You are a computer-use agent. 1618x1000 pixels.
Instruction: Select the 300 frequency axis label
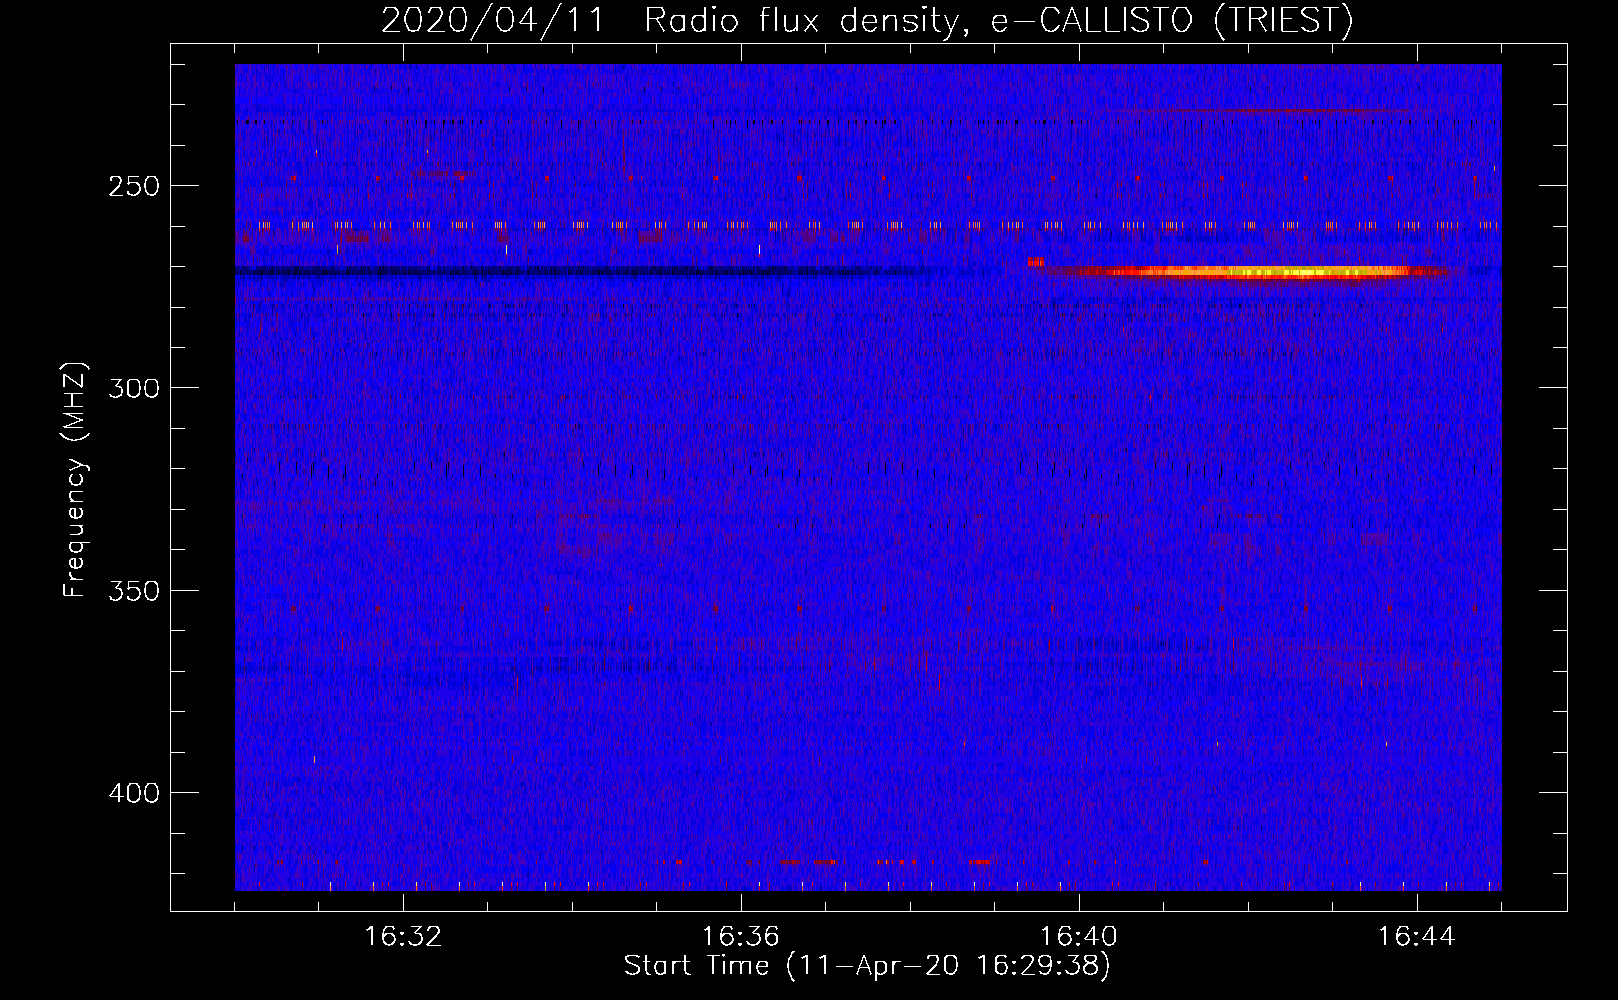[134, 388]
